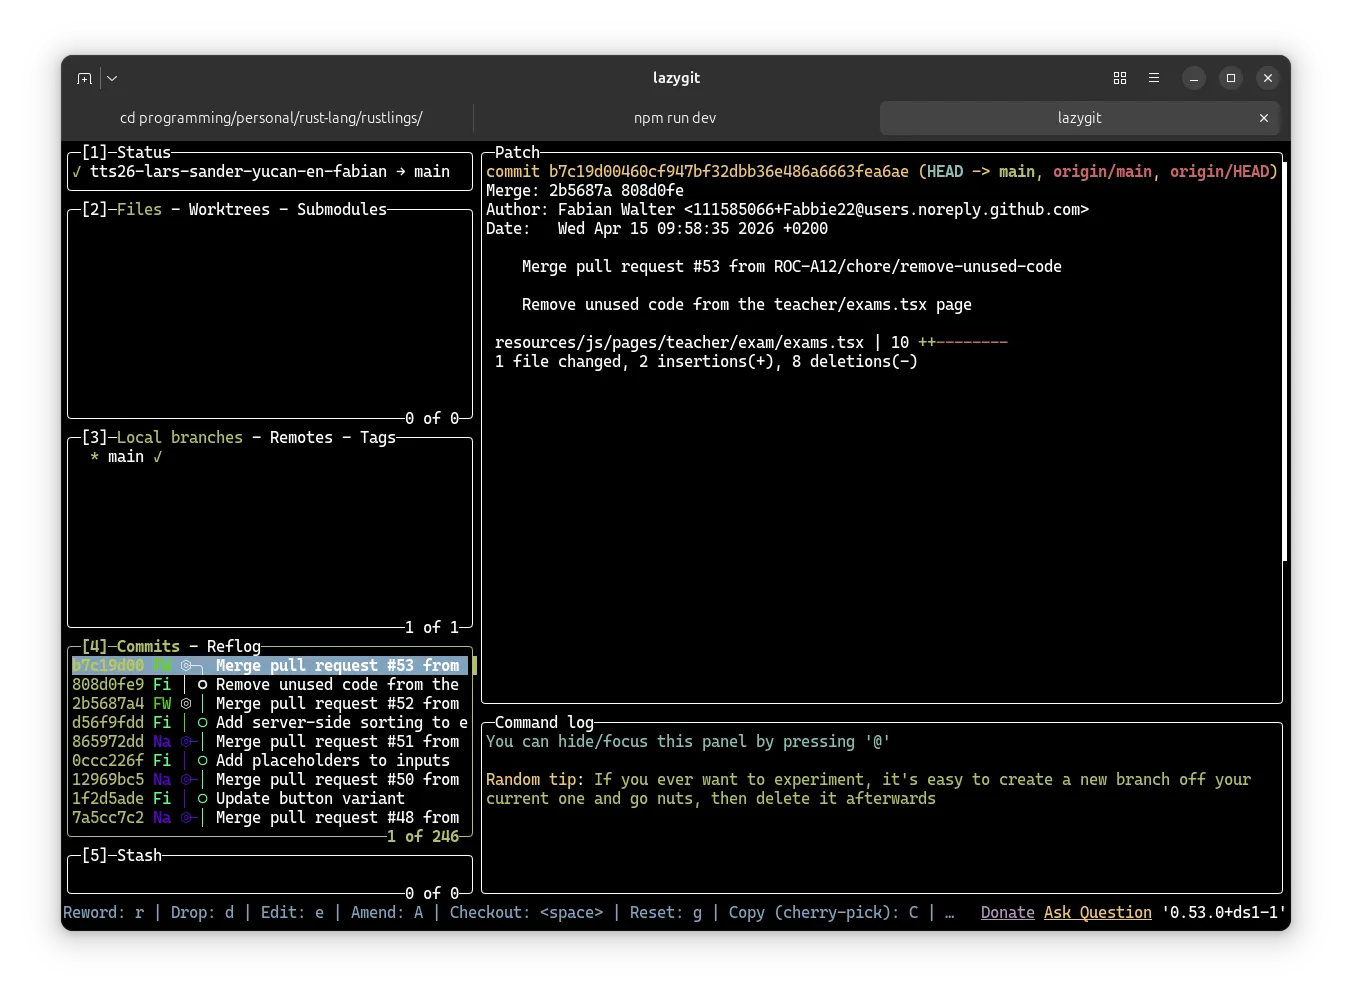This screenshot has width=1352, height=998.
Task: Select commit 2b5687a4 Merge pull request #52
Action: pyautogui.click(x=270, y=704)
